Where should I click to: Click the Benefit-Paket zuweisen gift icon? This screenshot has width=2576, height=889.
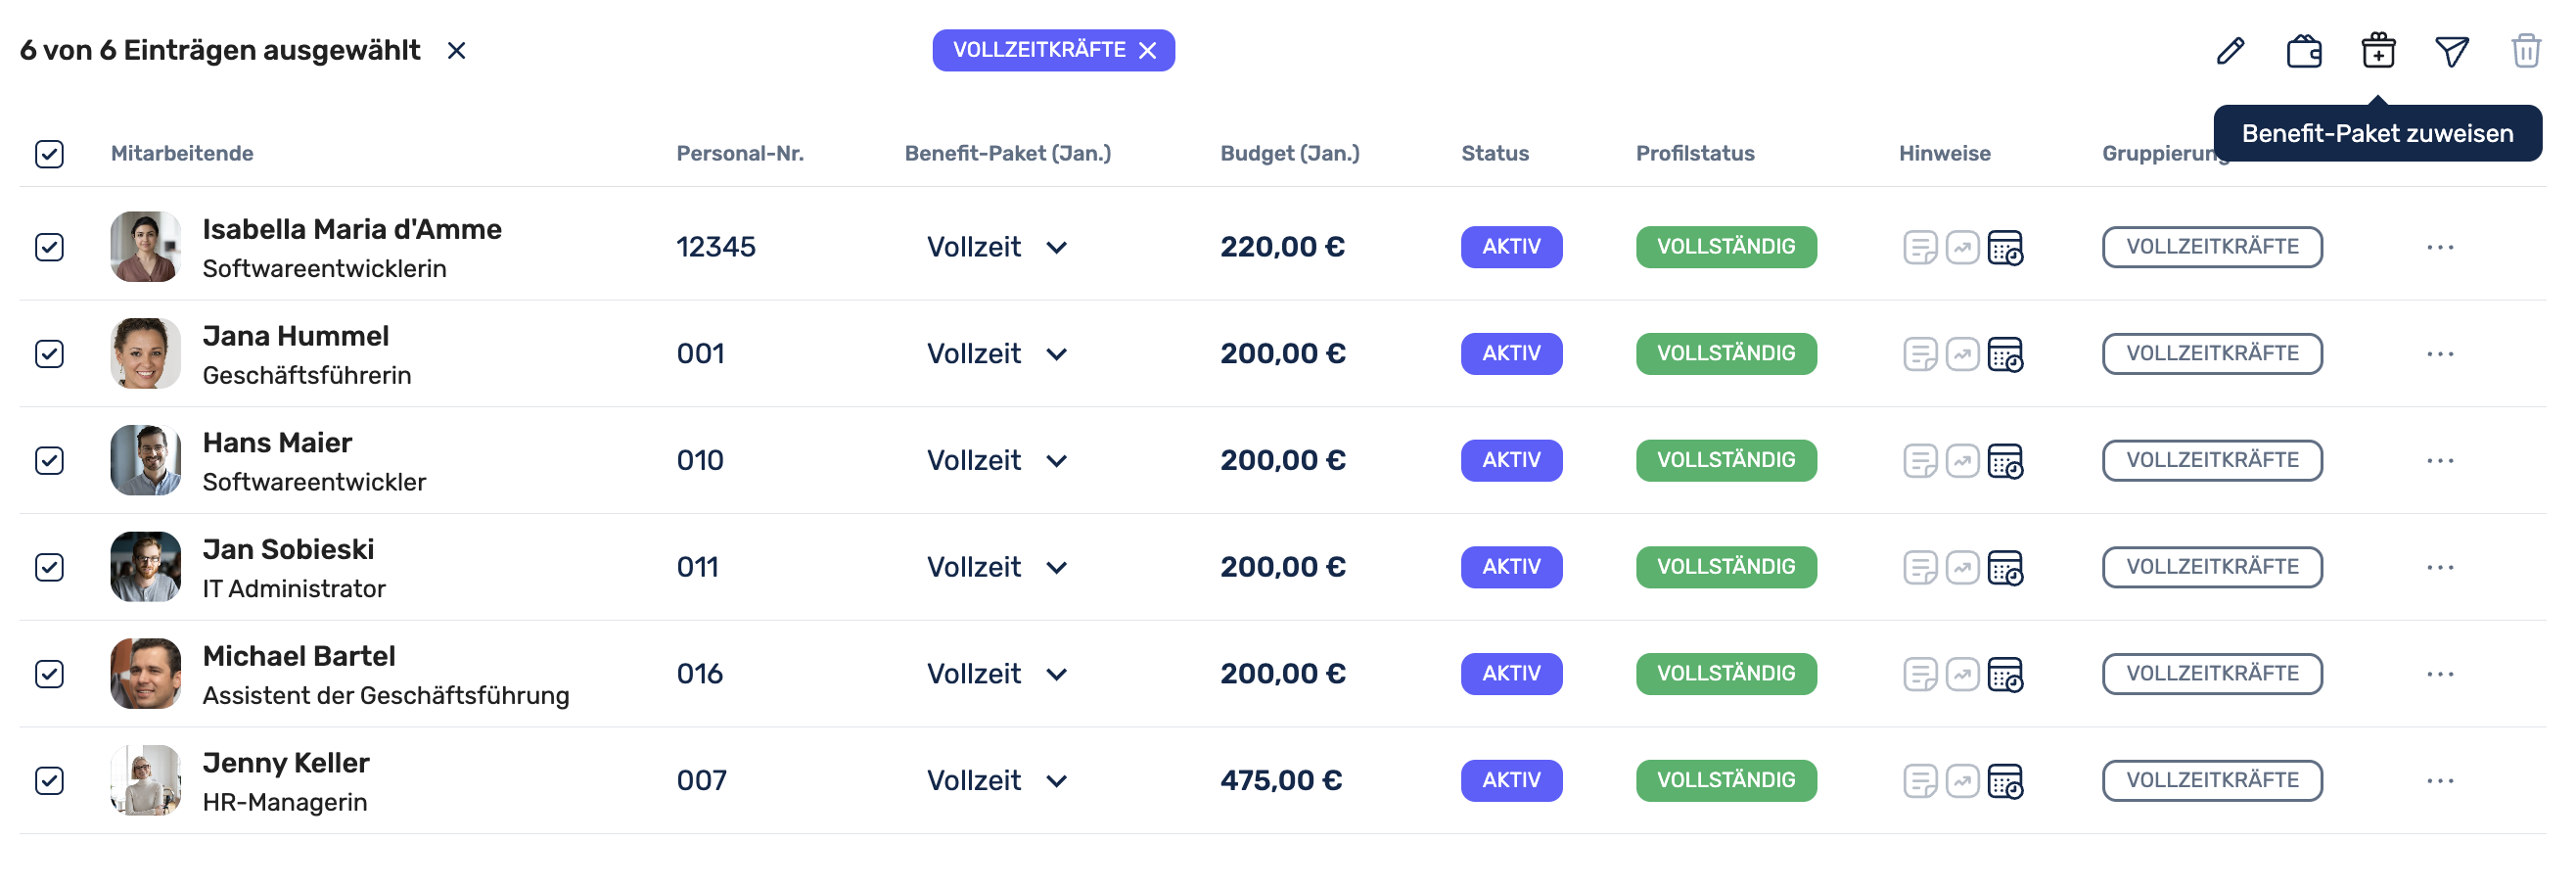coord(2378,50)
